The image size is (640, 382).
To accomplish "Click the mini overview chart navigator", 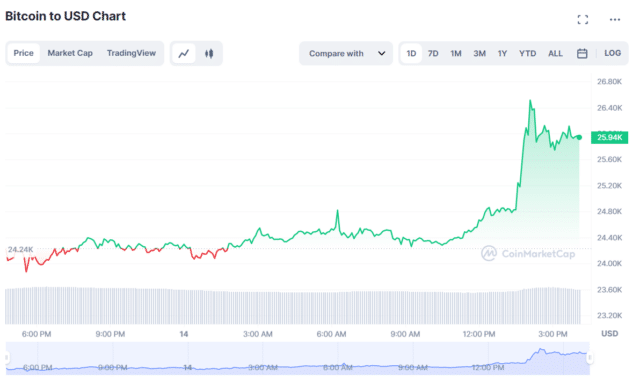I will pos(298,358).
